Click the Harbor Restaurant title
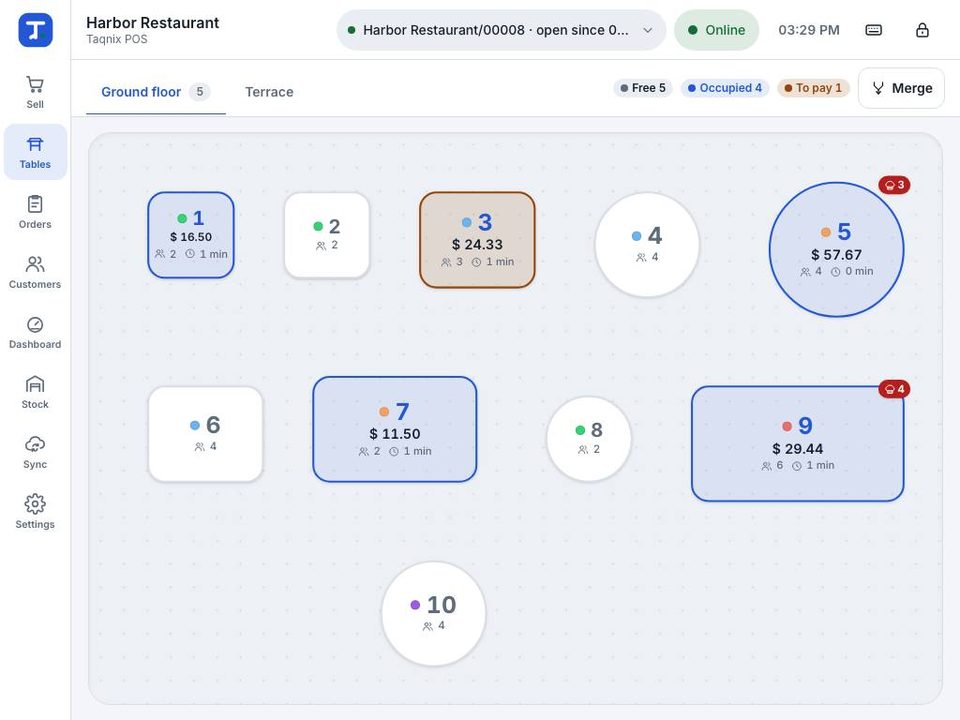The height and width of the screenshot is (720, 960). [x=152, y=23]
